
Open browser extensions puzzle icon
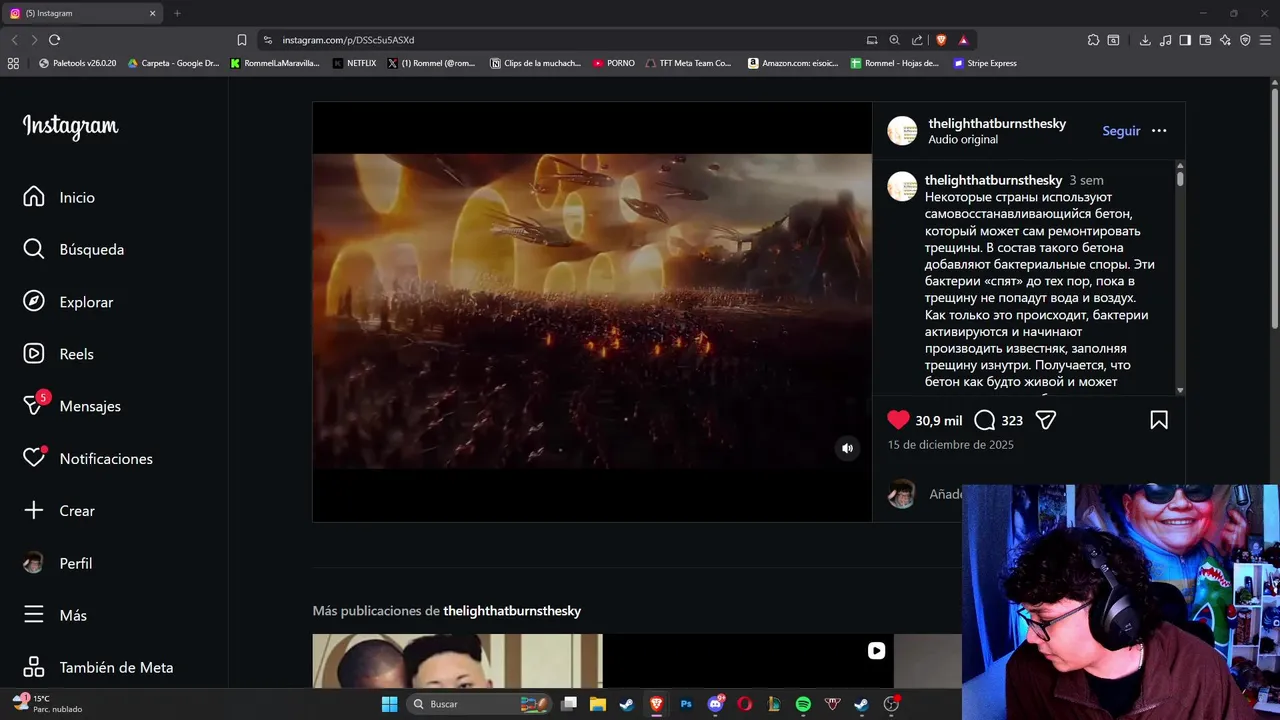click(1093, 40)
